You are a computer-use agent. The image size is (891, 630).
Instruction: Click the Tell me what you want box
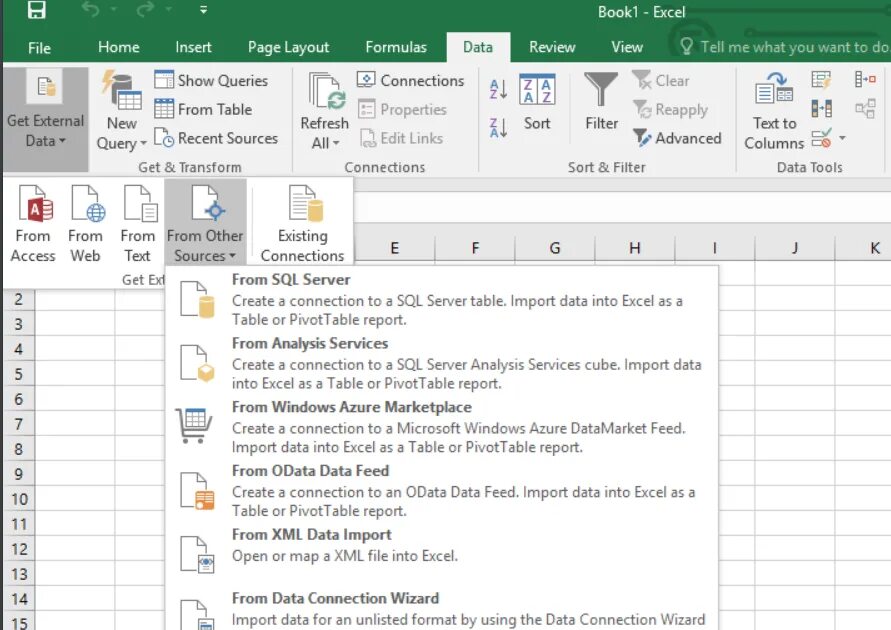(784, 47)
